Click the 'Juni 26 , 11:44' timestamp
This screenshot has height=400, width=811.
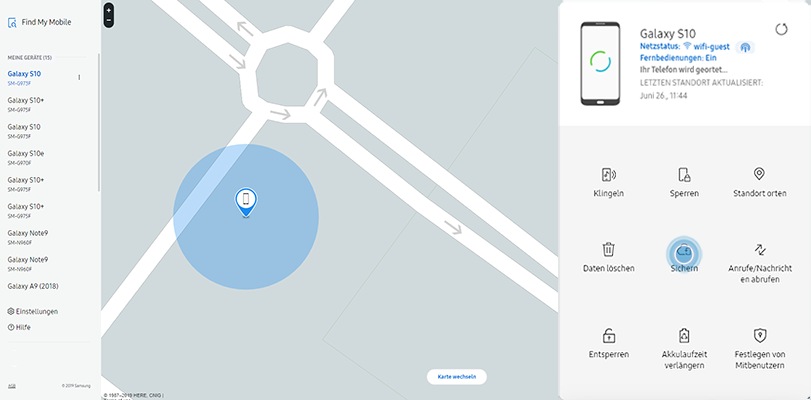(664, 96)
